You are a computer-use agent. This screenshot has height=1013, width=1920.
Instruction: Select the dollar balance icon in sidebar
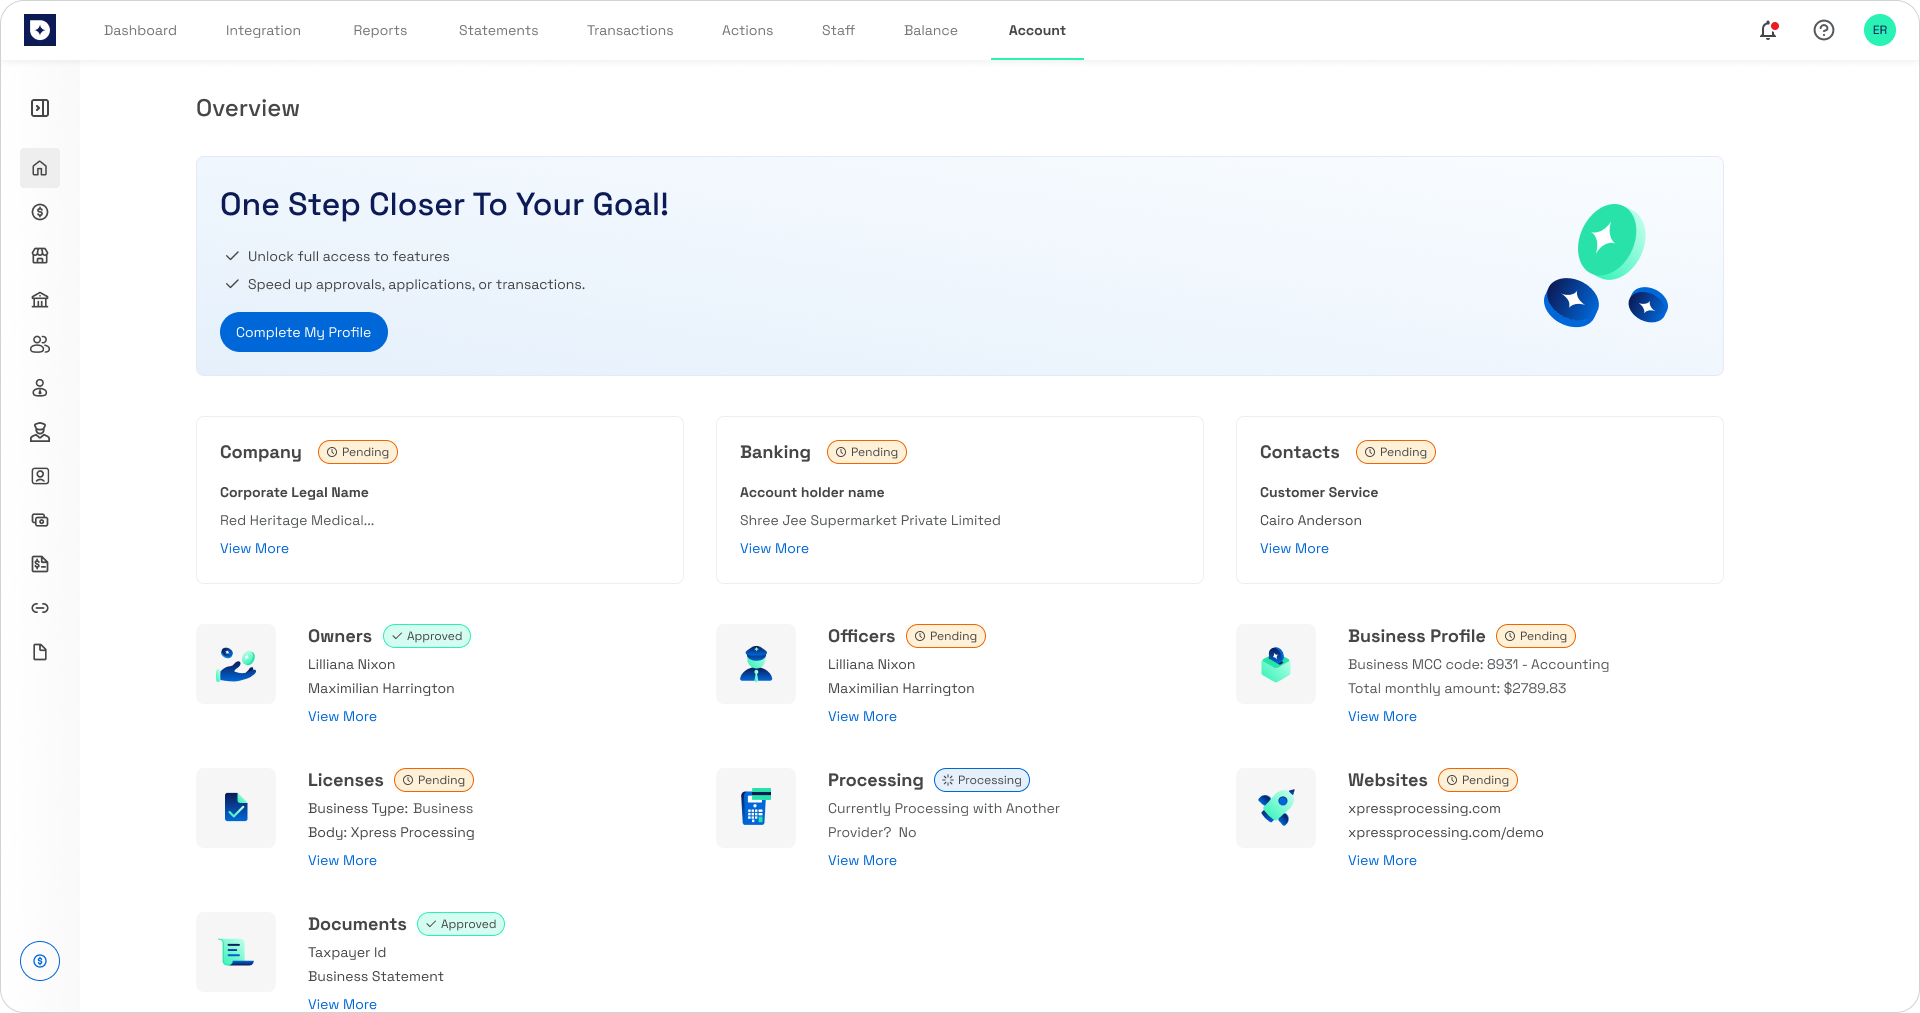(40, 212)
